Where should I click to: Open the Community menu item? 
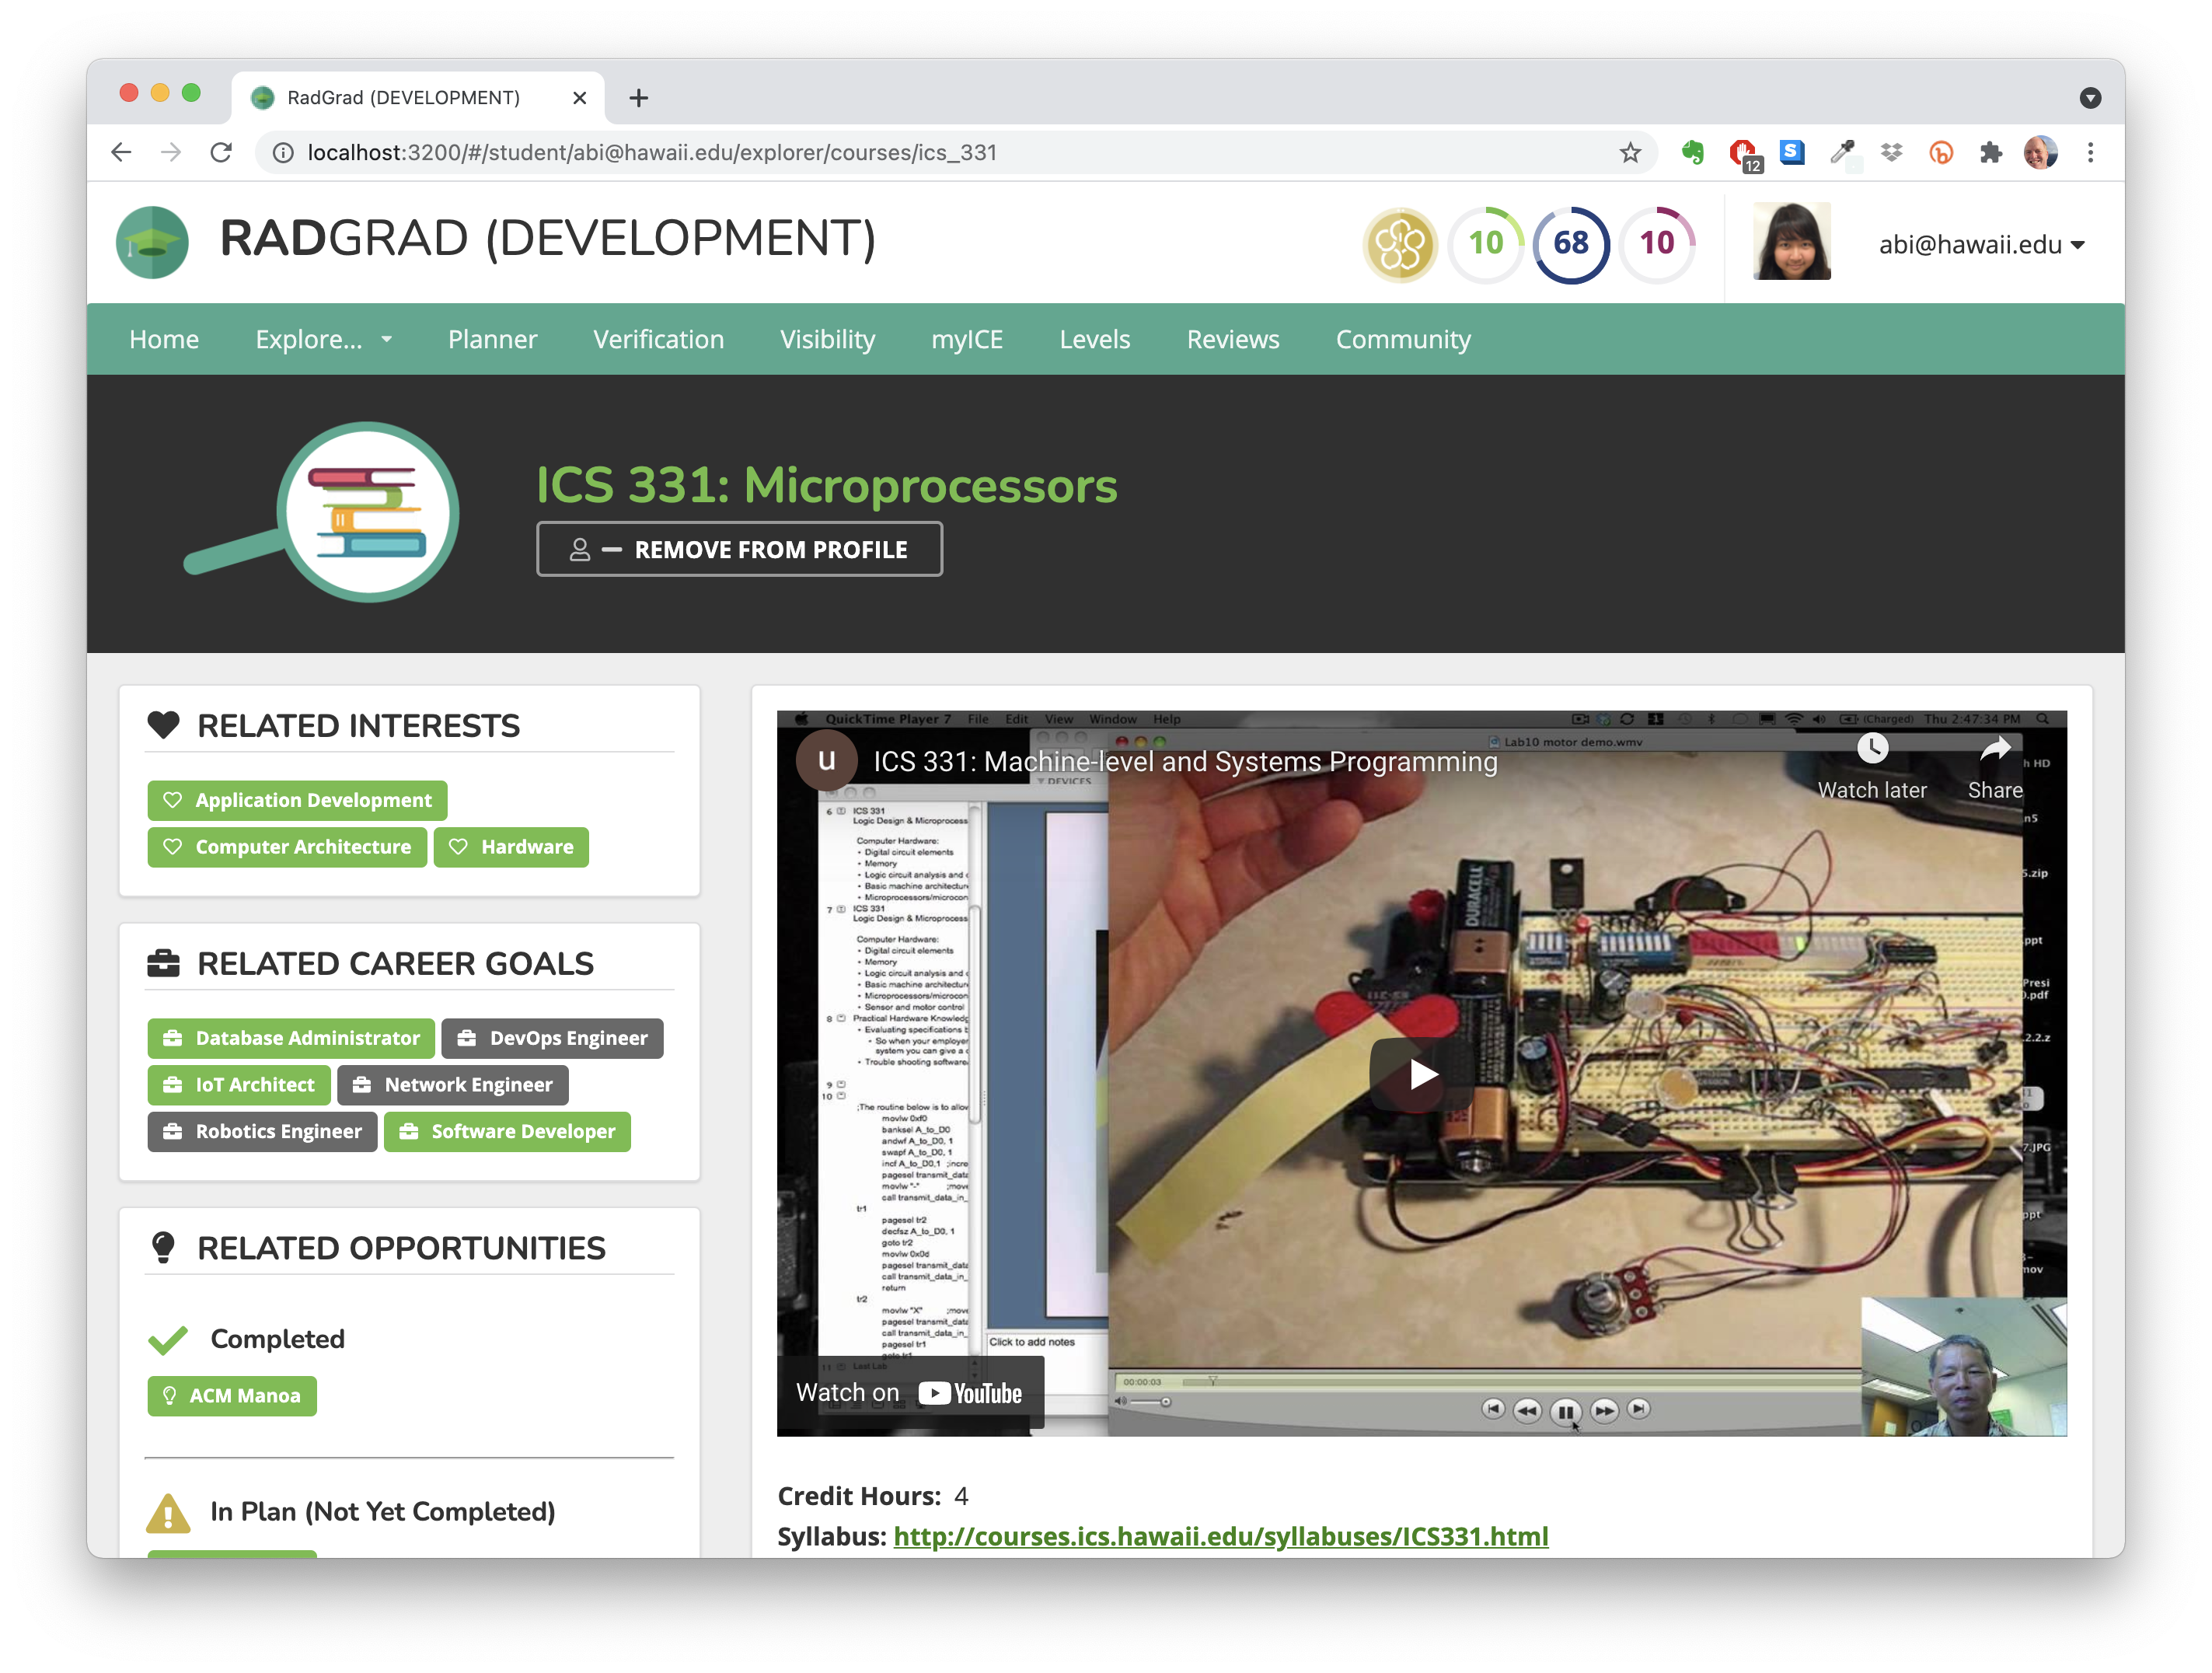1403,339
